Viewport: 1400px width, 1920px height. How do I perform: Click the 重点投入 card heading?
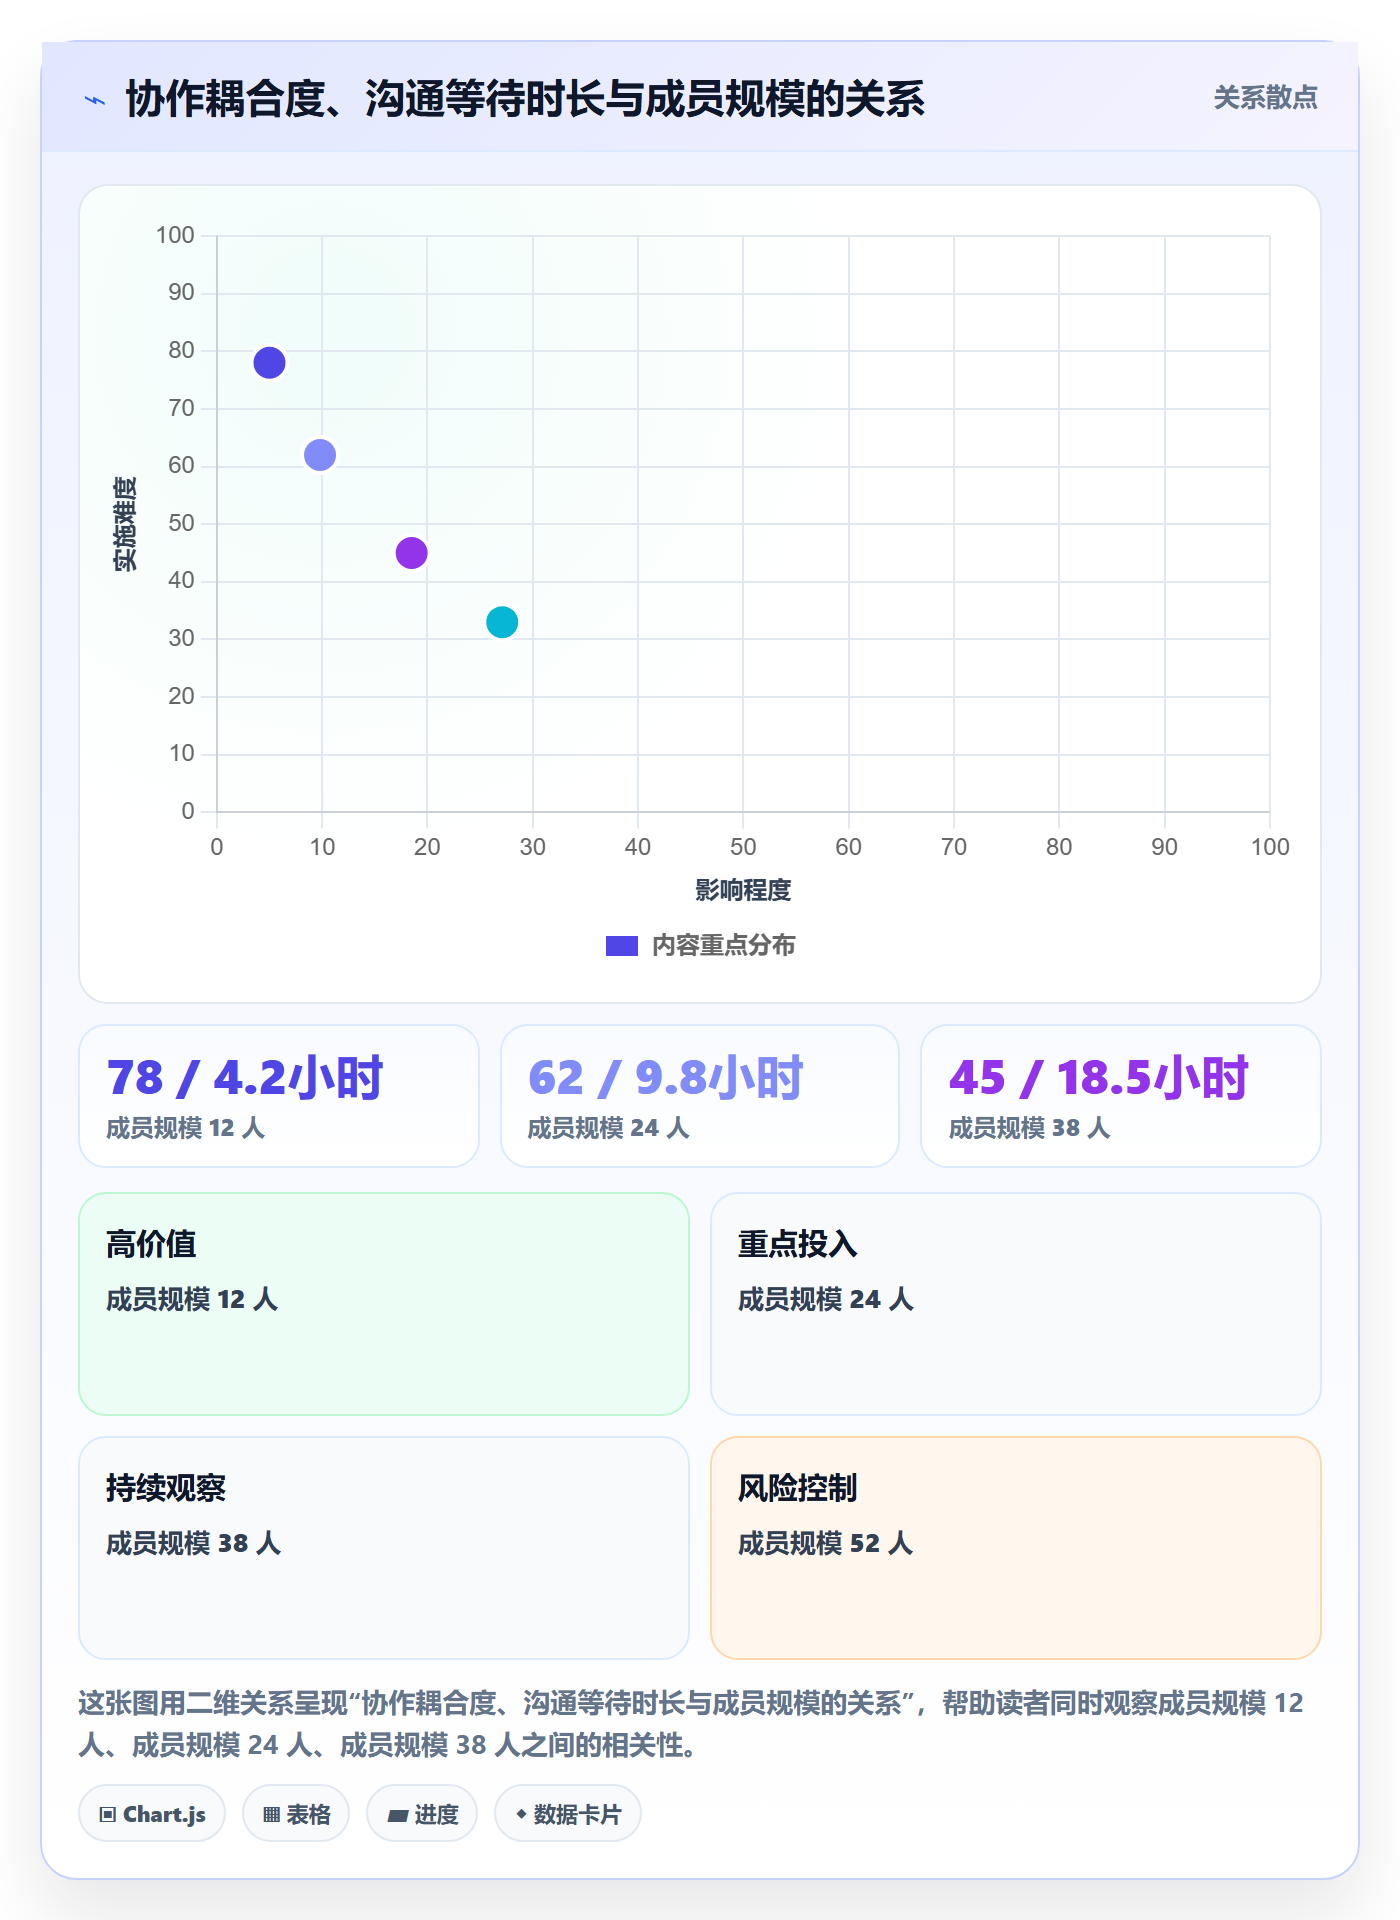click(x=798, y=1245)
